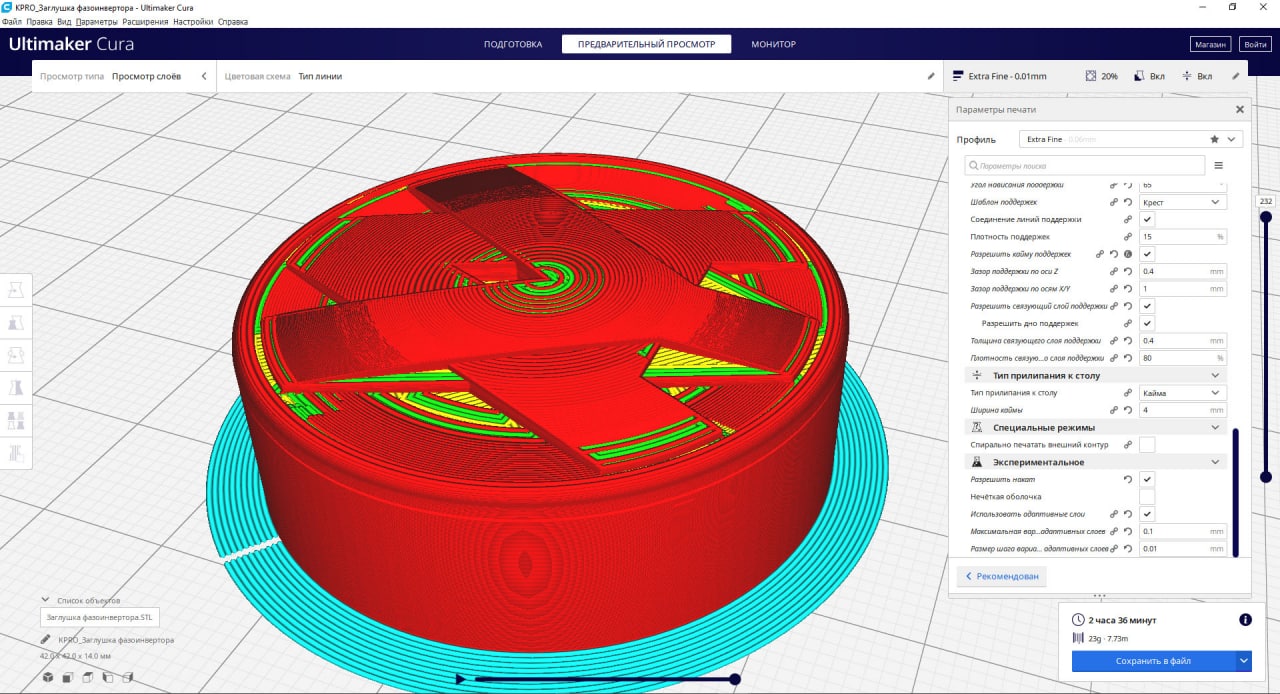
Task: Enable 'Спирально печатать внешний контур' checkbox
Action: pos(1147,444)
